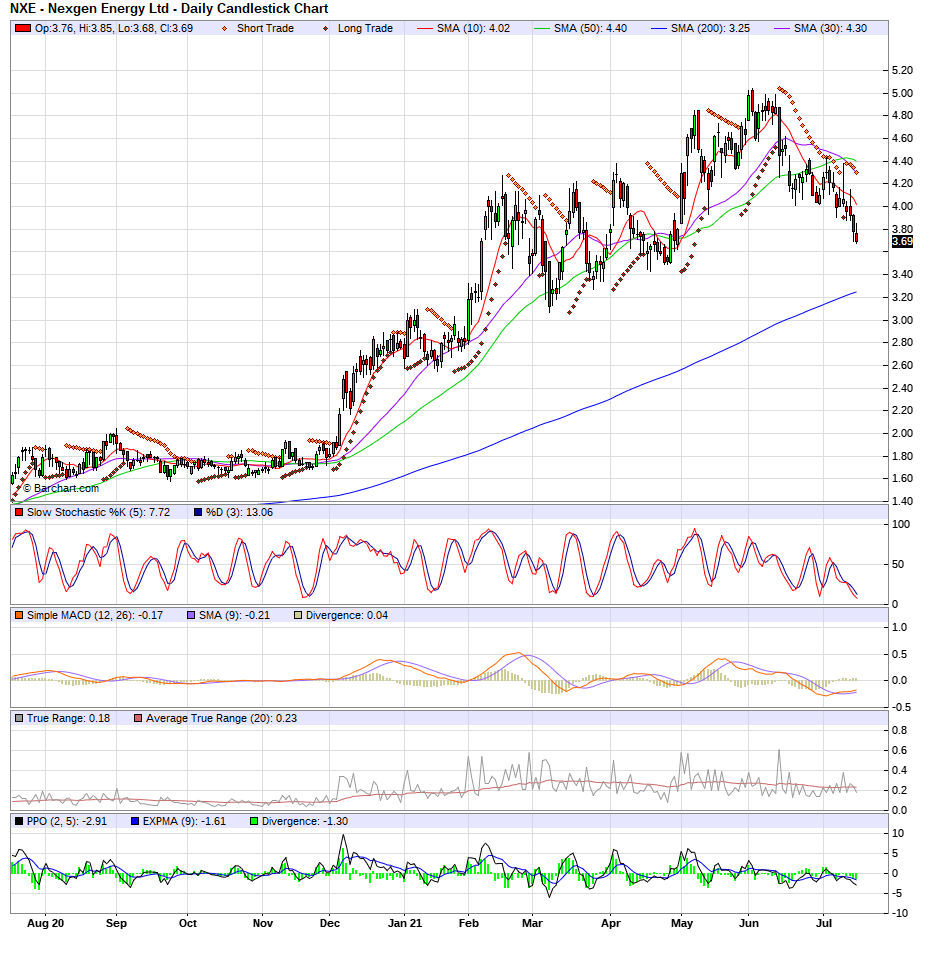Click the red OHLC legend swatch
Viewport: 930px width, 954px height.
[23, 29]
